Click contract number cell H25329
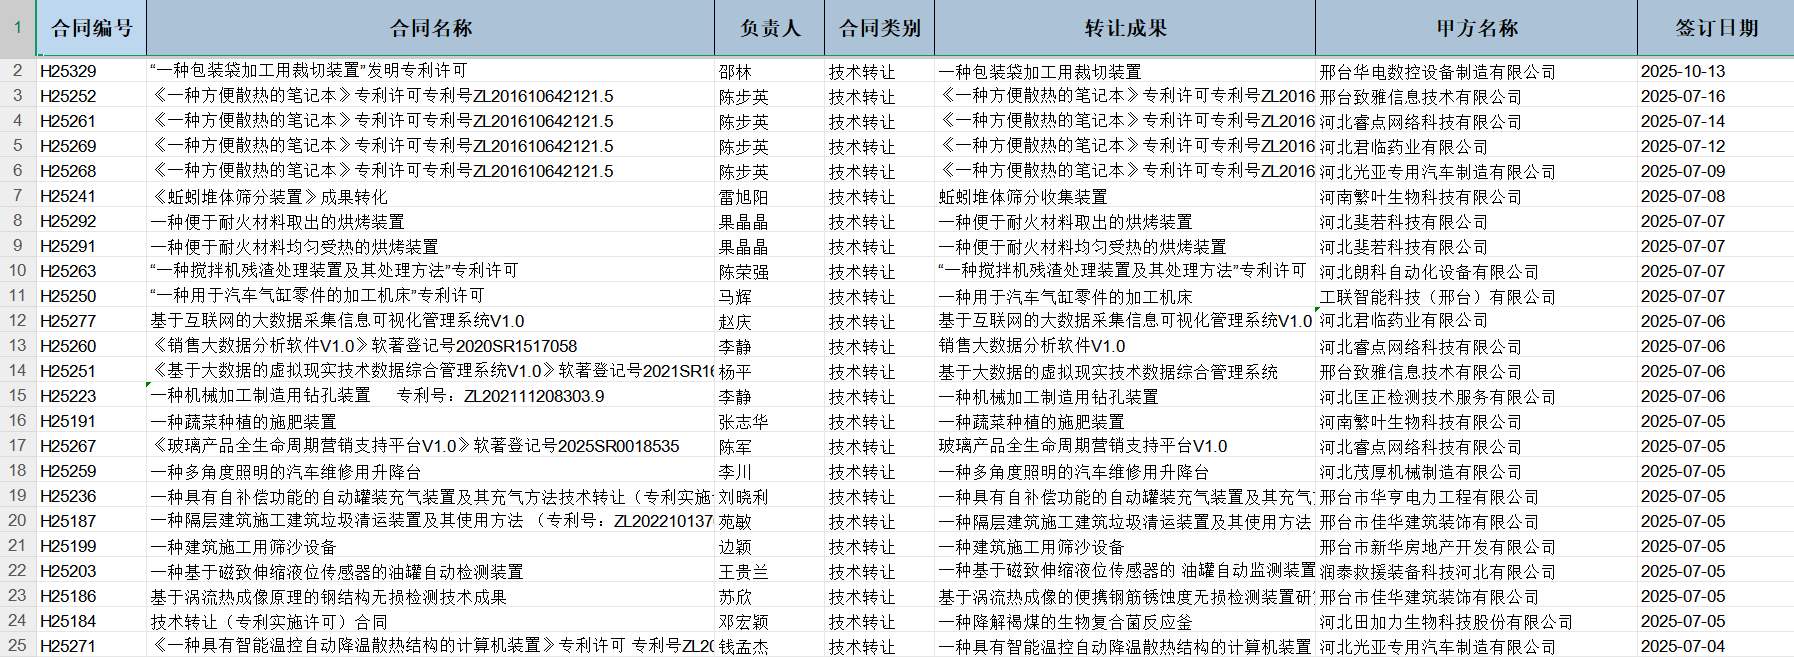Viewport: 1794px width, 657px height. click(x=92, y=71)
